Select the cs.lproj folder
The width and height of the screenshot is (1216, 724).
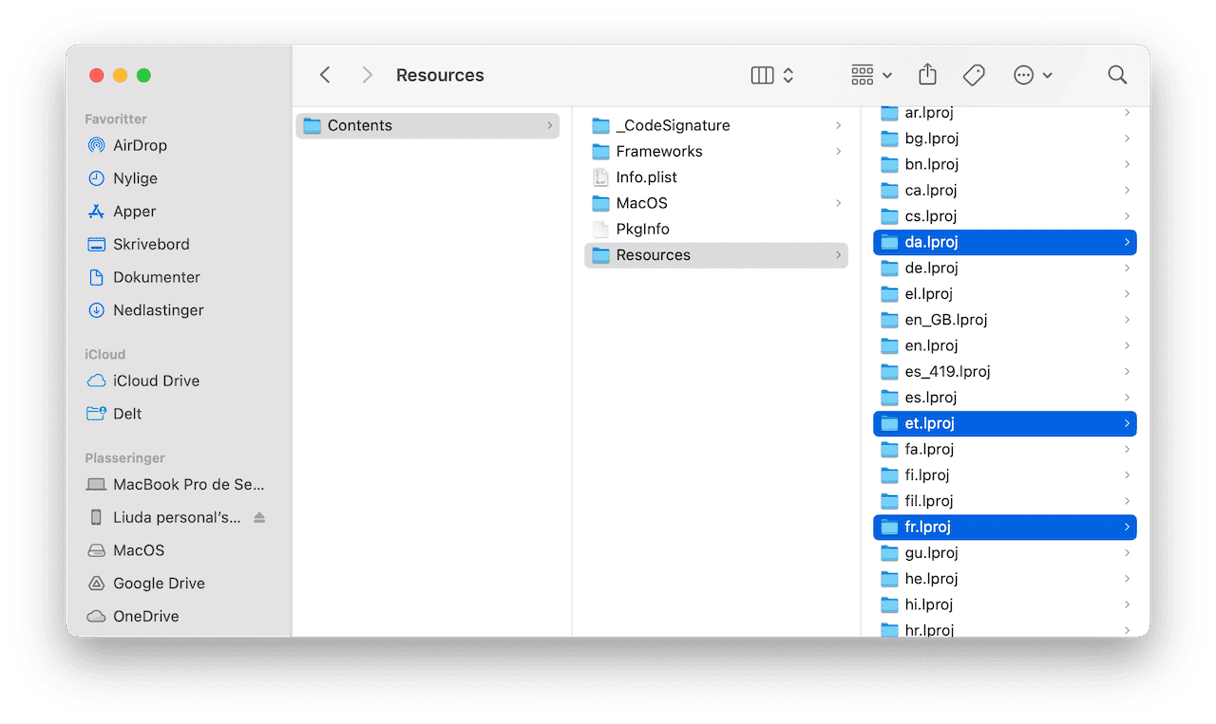1005,216
